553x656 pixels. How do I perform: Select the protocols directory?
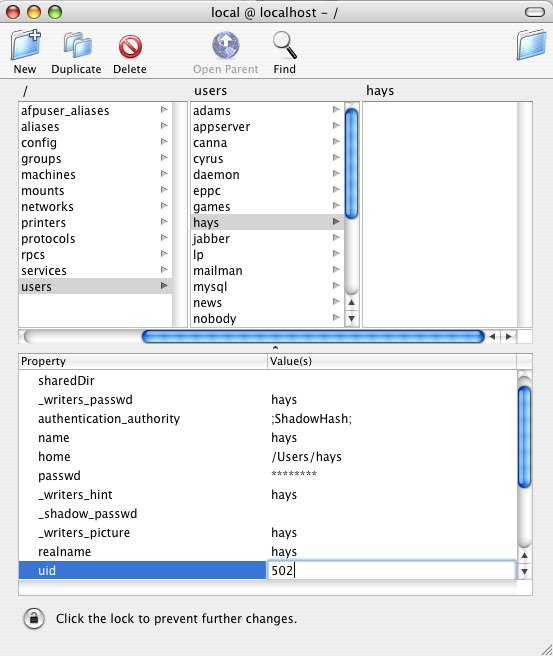pyautogui.click(x=95, y=238)
